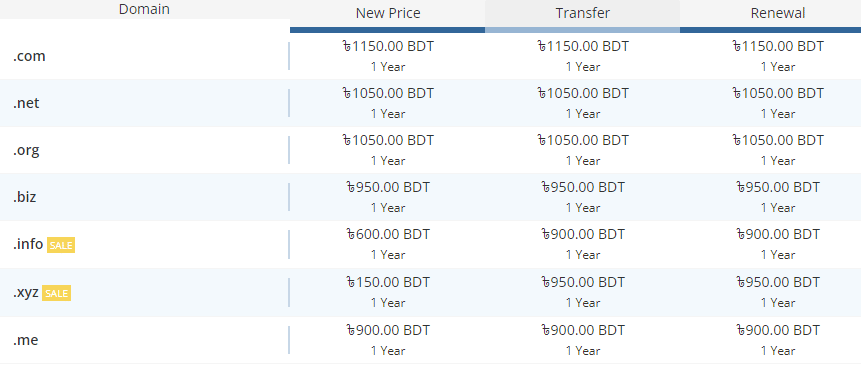861x368 pixels.
Task: Click the .org domain label
Action: [26, 150]
